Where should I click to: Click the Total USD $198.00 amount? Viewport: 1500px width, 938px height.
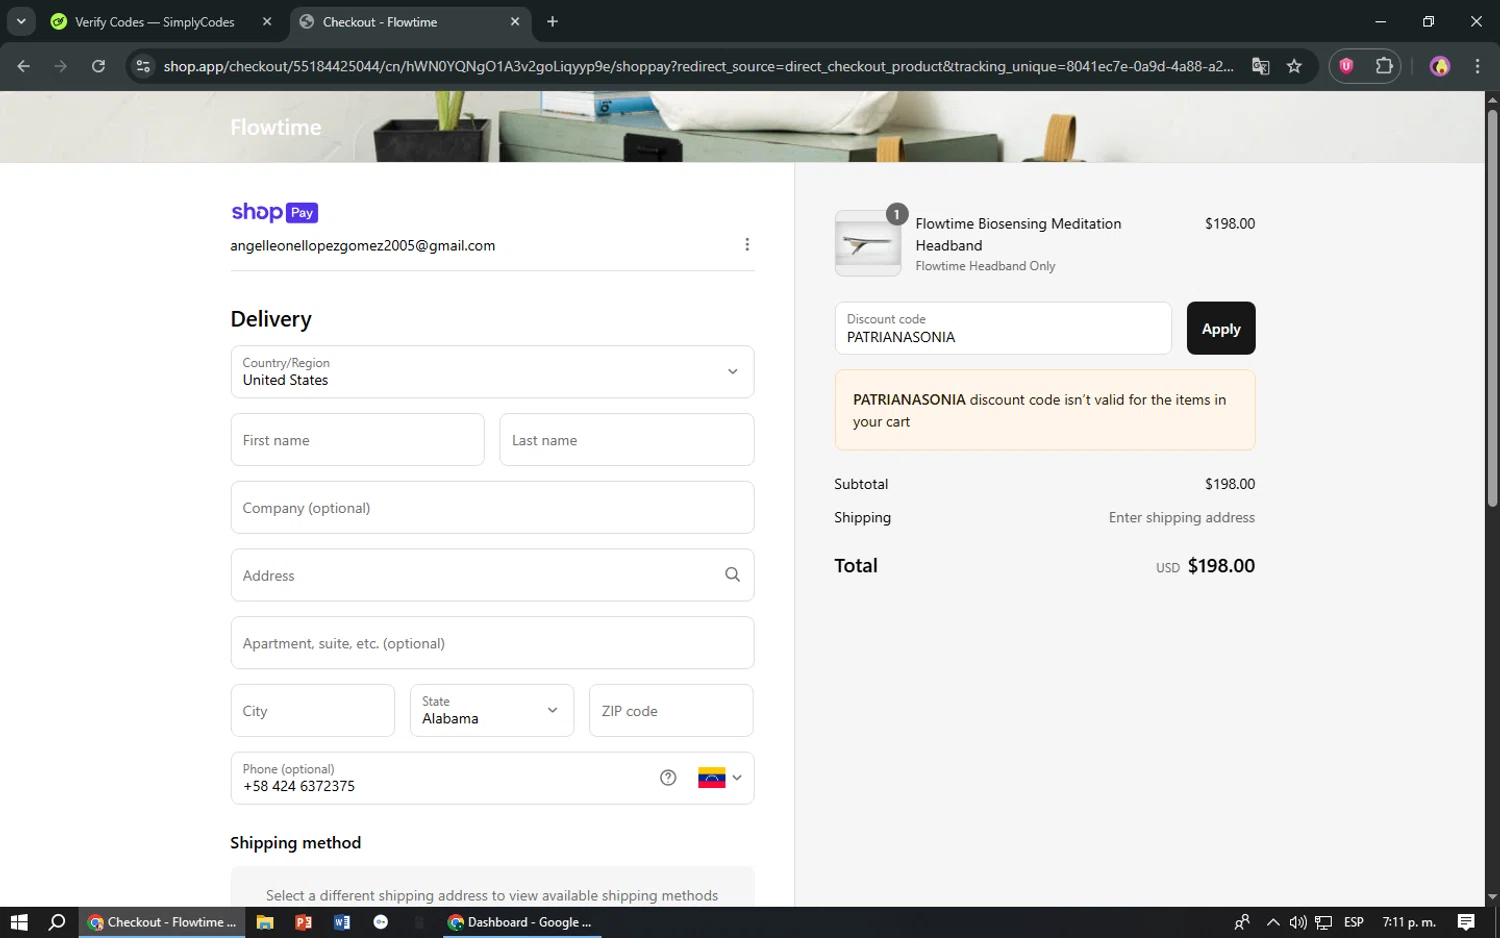tap(1205, 566)
